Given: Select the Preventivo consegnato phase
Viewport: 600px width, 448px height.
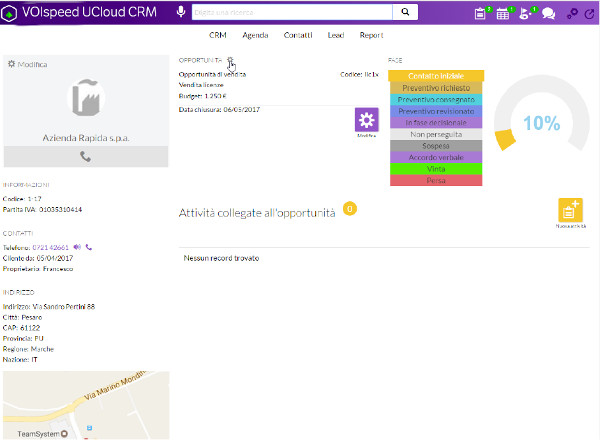Looking at the screenshot, I should point(436,99).
